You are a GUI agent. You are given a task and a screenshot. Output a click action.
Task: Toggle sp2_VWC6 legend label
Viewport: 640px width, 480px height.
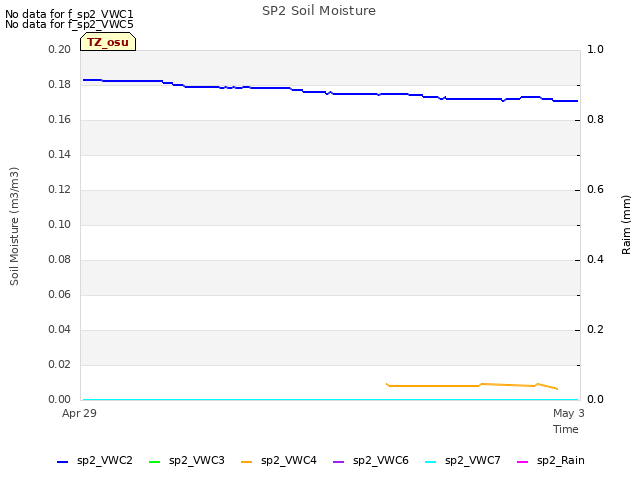(381, 460)
